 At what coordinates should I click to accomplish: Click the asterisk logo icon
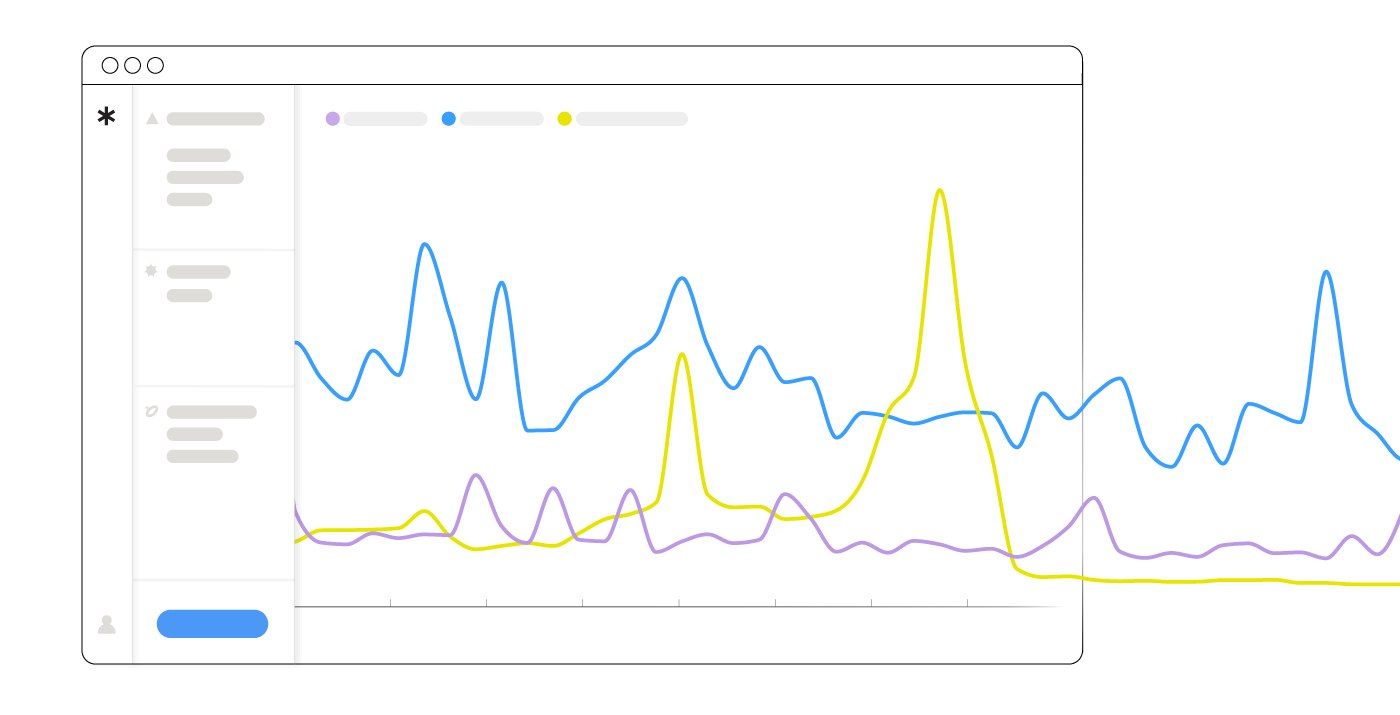106,117
